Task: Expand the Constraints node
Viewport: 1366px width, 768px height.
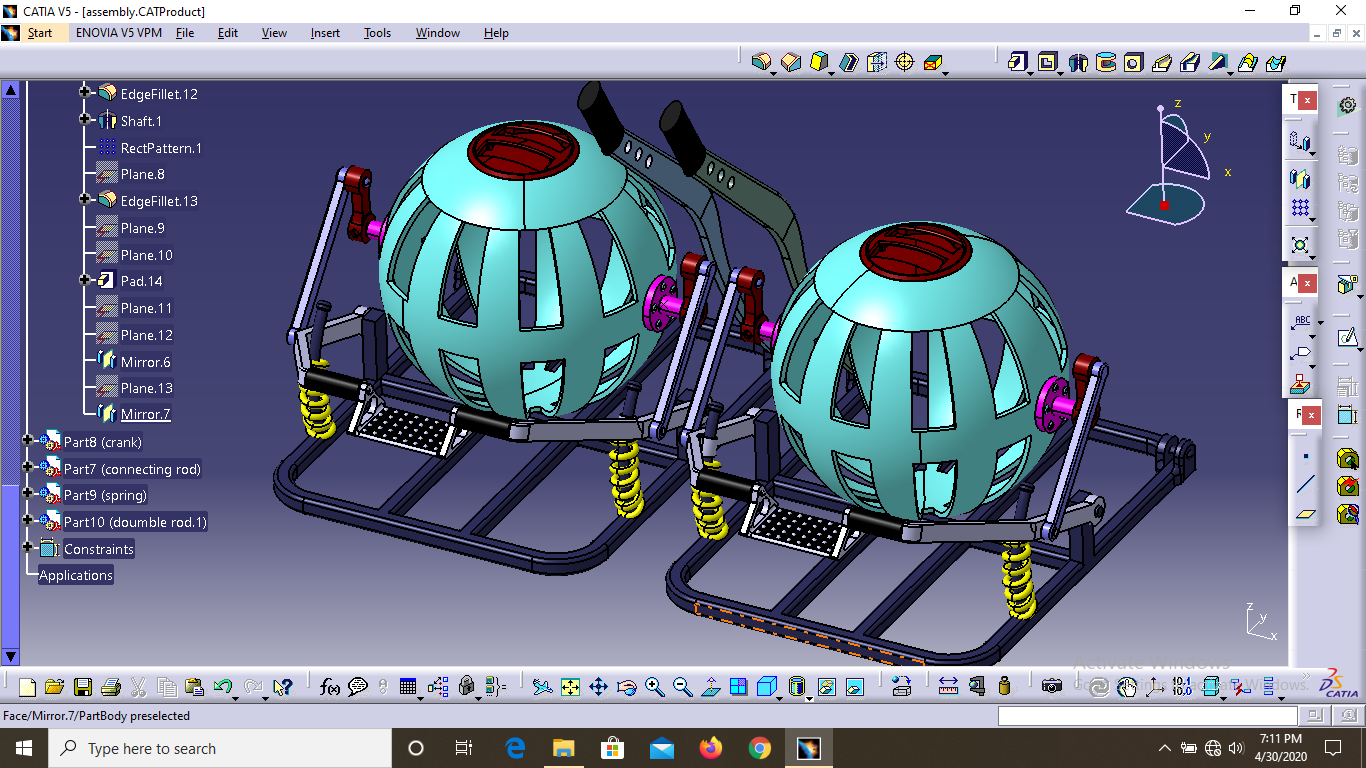Action: pyautogui.click(x=28, y=548)
